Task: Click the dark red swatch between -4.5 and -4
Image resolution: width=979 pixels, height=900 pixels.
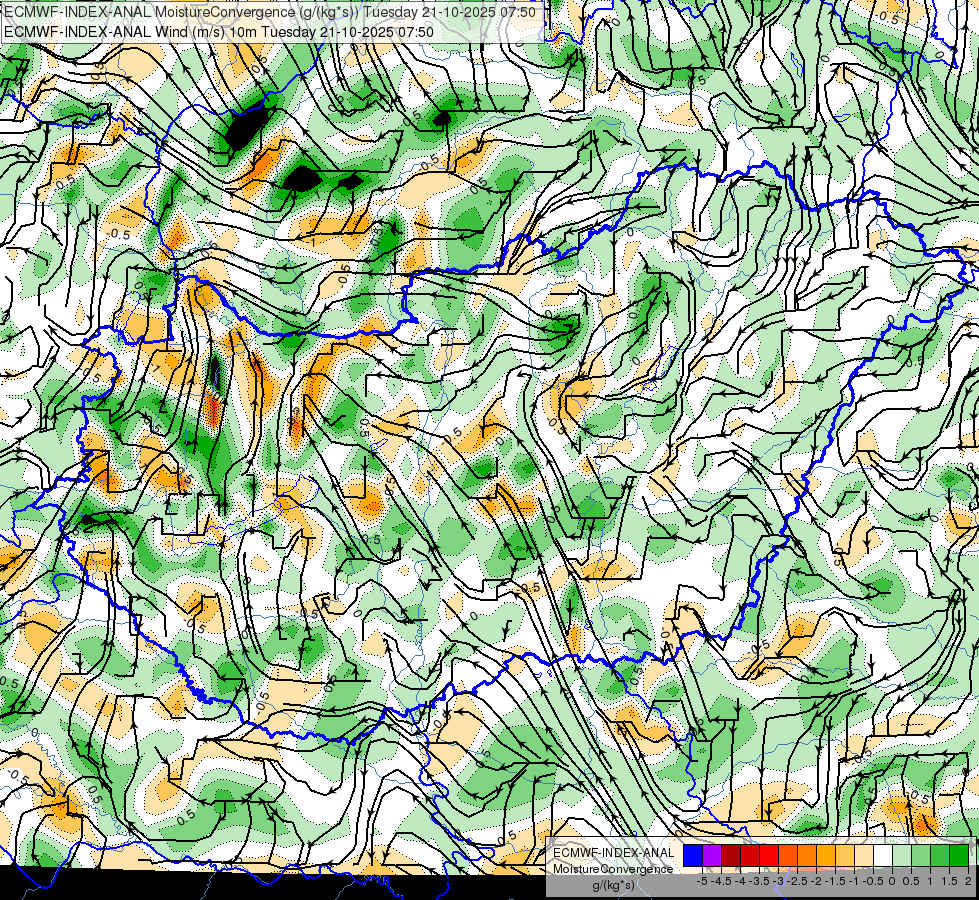Action: click(731, 855)
